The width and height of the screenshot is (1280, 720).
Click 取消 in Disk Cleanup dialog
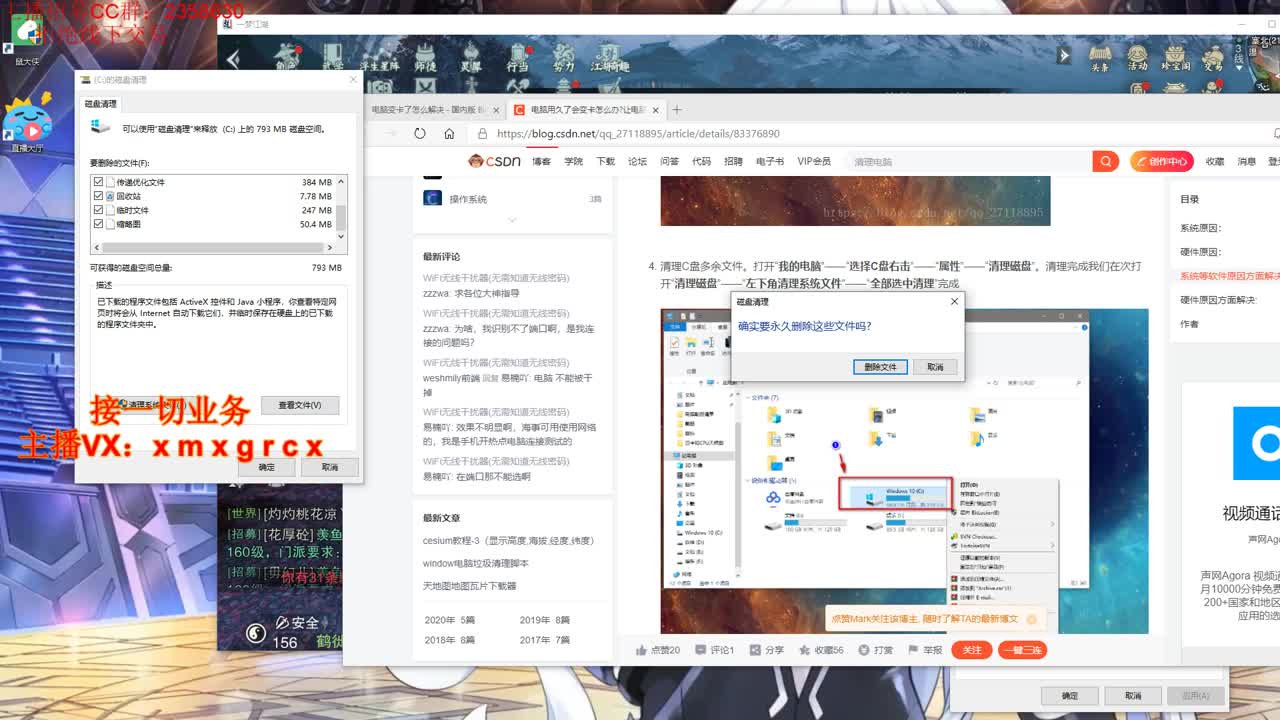(x=329, y=467)
